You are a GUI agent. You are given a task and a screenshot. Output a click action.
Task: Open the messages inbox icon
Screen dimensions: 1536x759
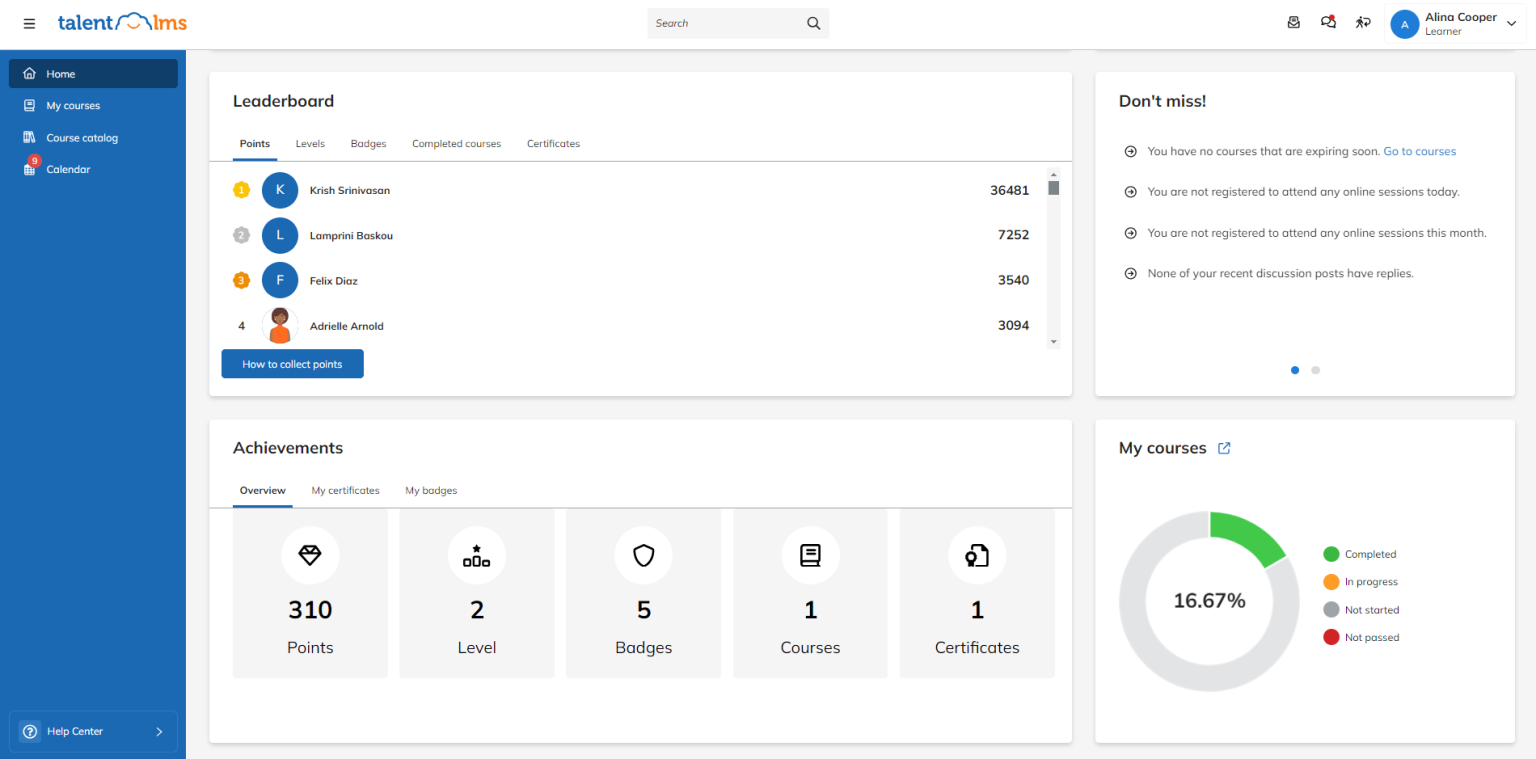(x=1293, y=22)
